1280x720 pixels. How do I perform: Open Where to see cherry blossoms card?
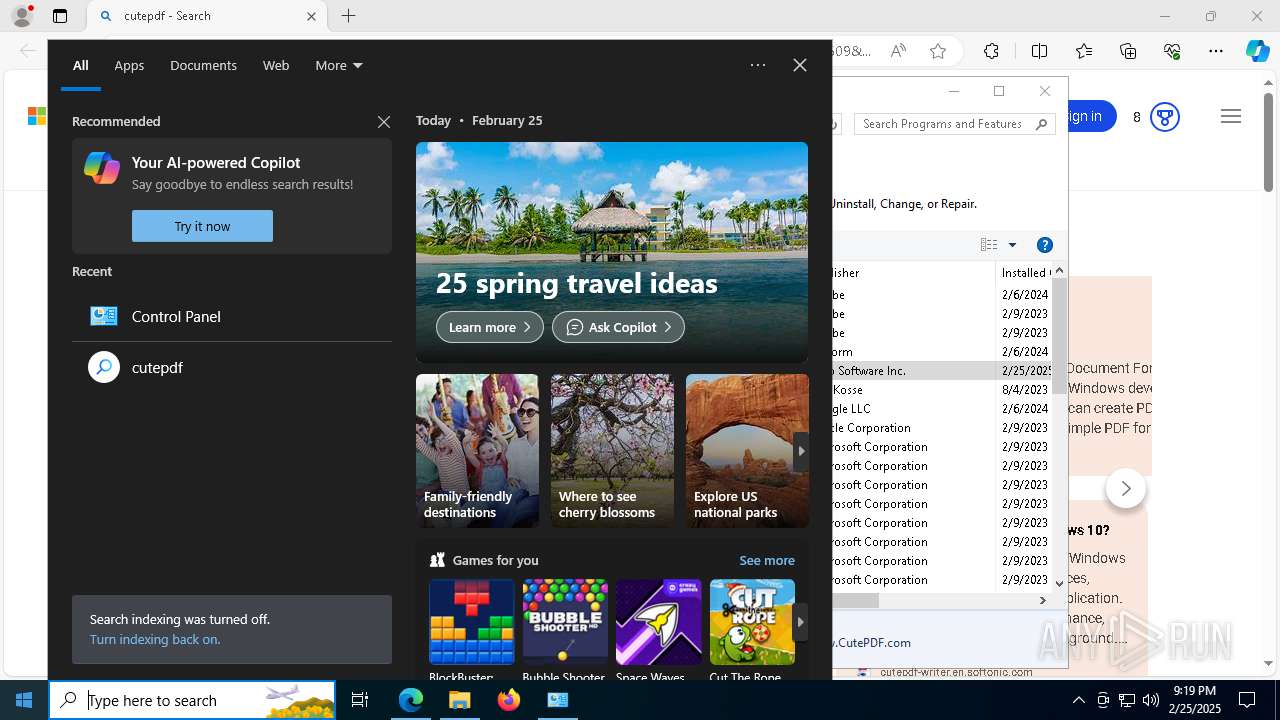[x=612, y=451]
